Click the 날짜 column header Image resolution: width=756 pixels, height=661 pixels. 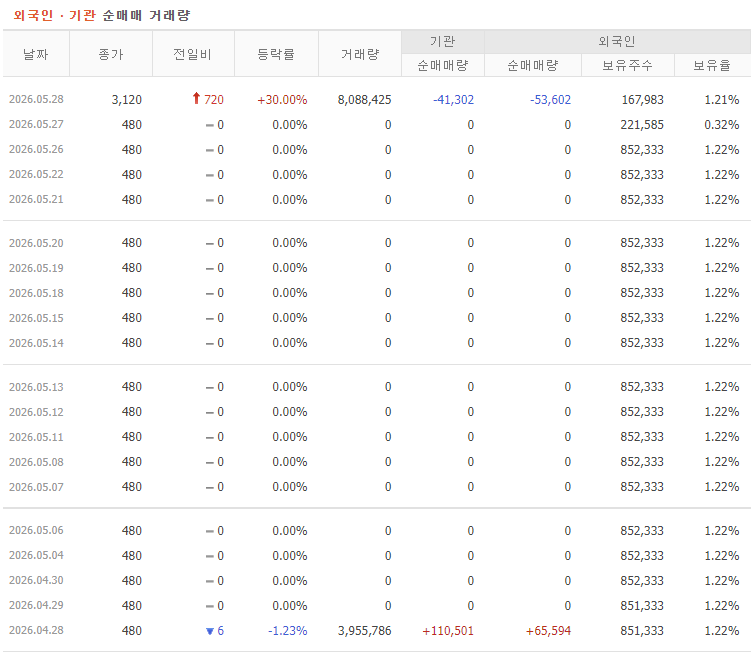[x=36, y=54]
